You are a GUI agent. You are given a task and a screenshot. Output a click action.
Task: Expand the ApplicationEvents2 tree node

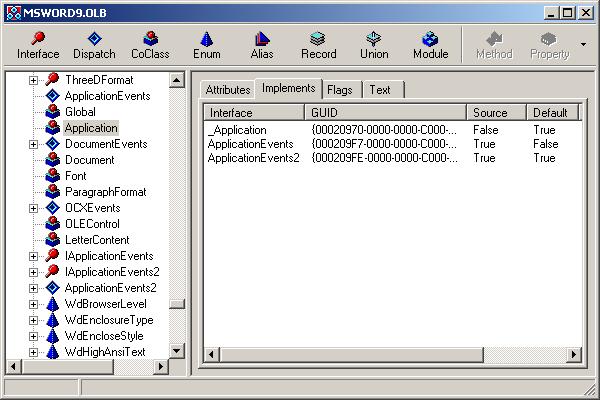(34, 288)
